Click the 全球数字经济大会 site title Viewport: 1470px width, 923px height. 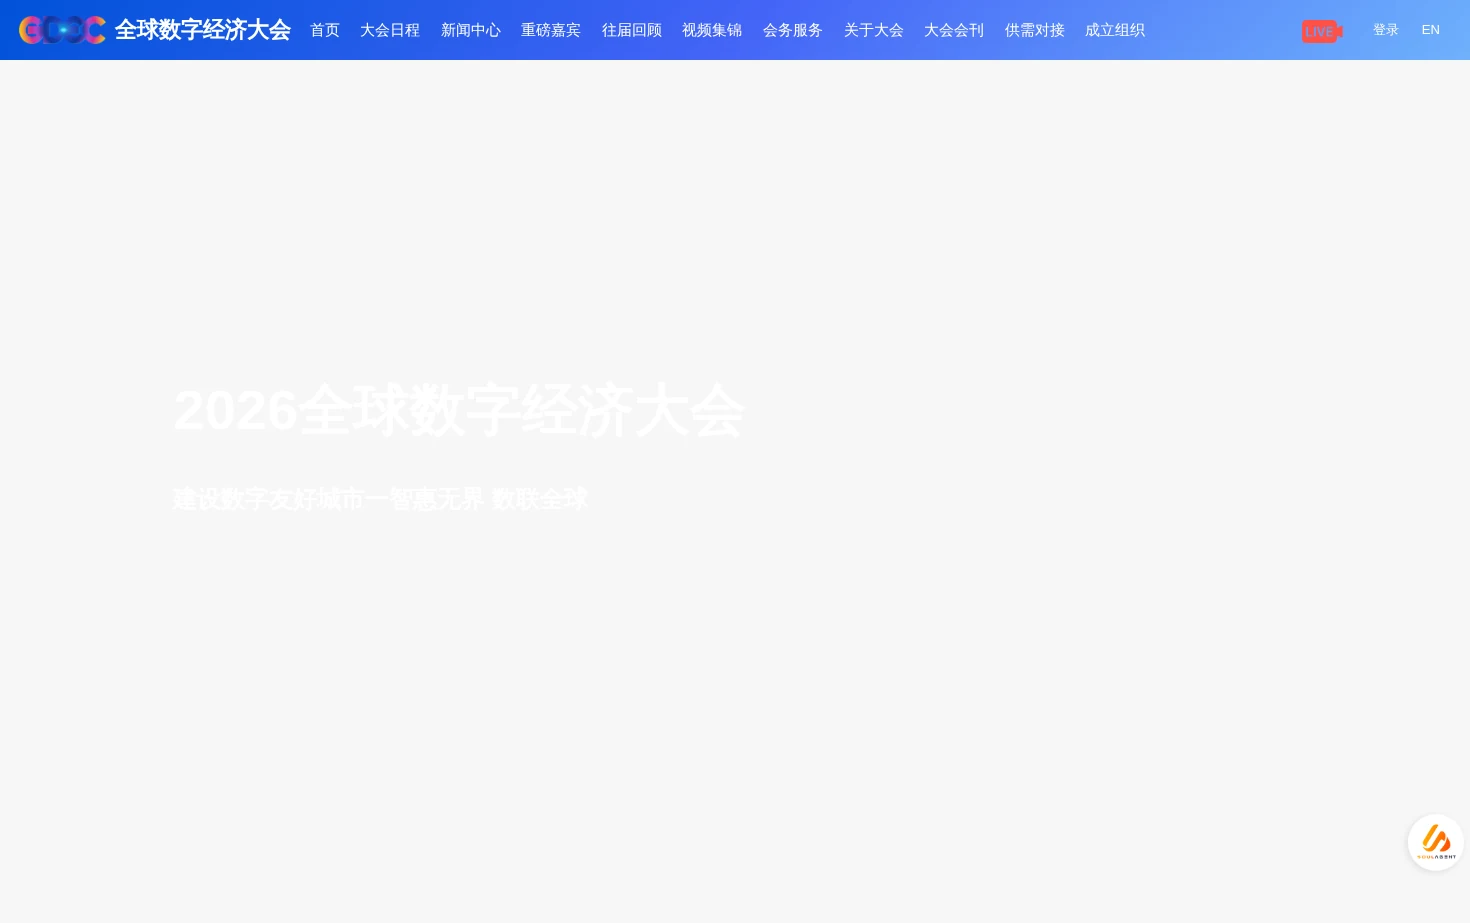203,30
